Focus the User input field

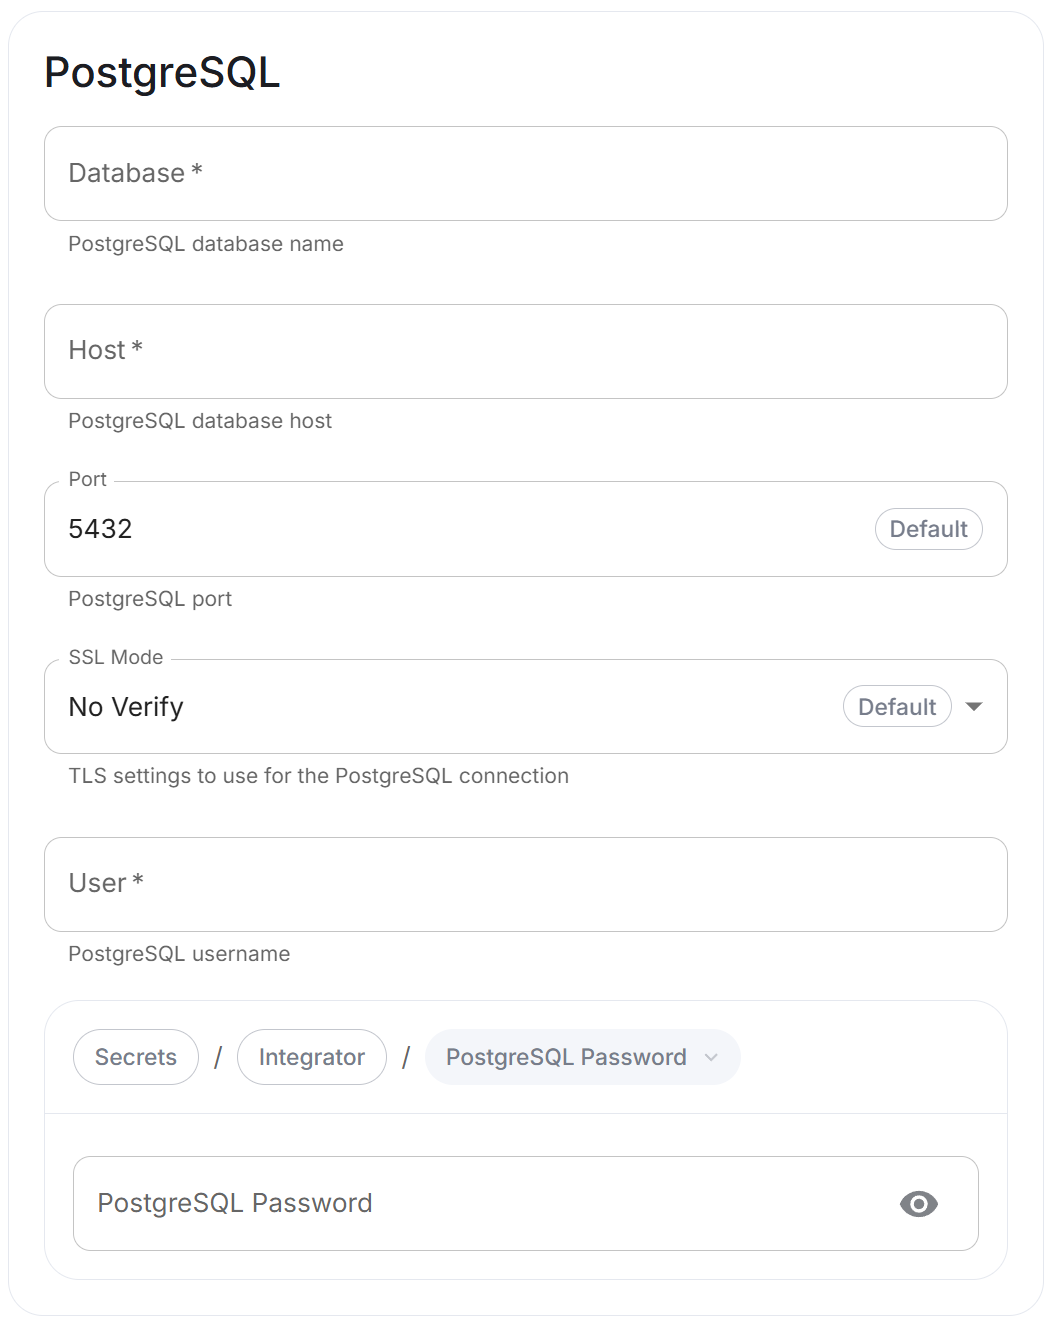pyautogui.click(x=526, y=885)
